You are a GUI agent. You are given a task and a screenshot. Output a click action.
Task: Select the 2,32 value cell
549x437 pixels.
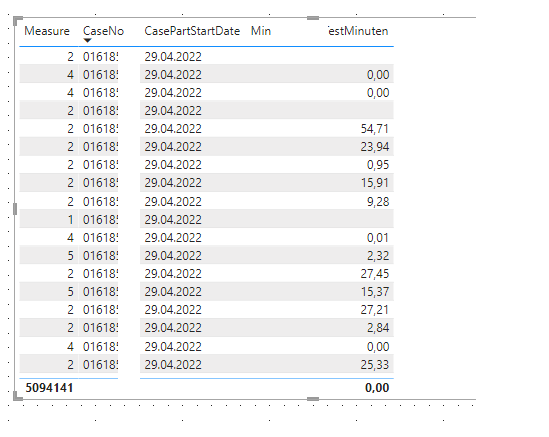(378, 256)
